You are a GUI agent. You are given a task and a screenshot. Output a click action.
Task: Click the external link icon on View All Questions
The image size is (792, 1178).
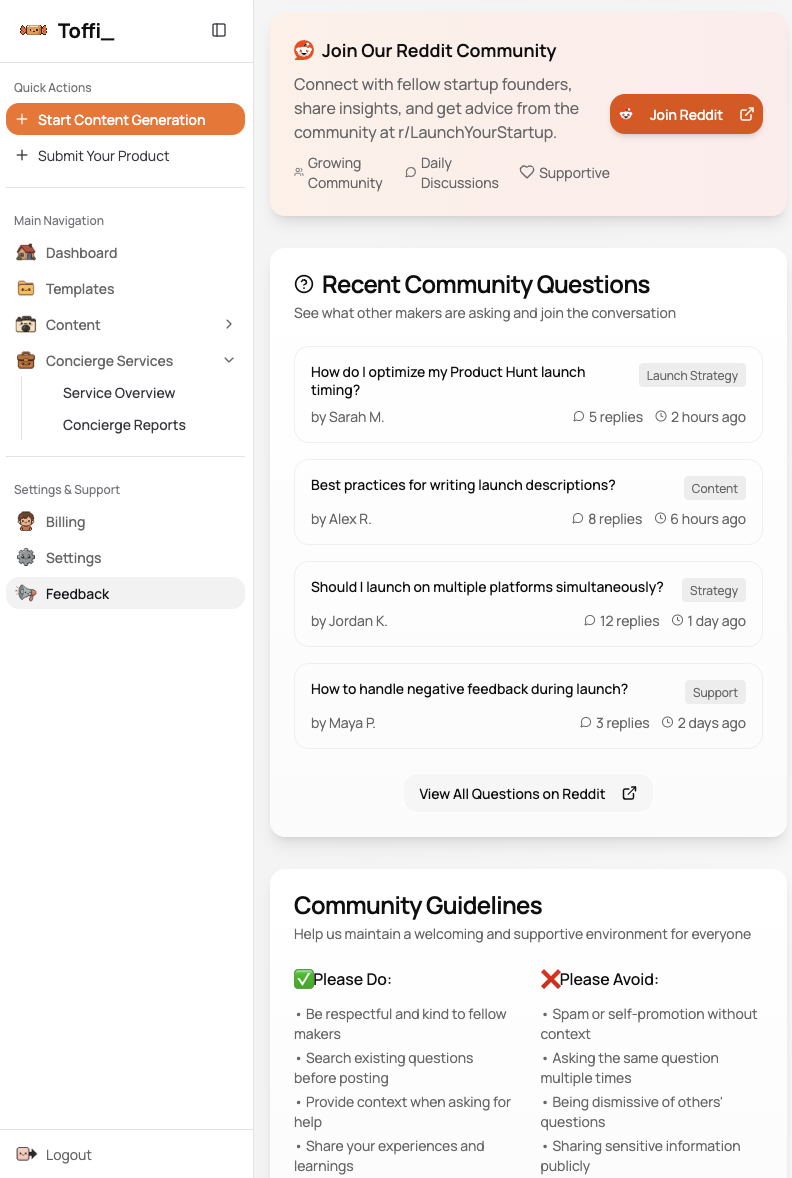pos(630,793)
